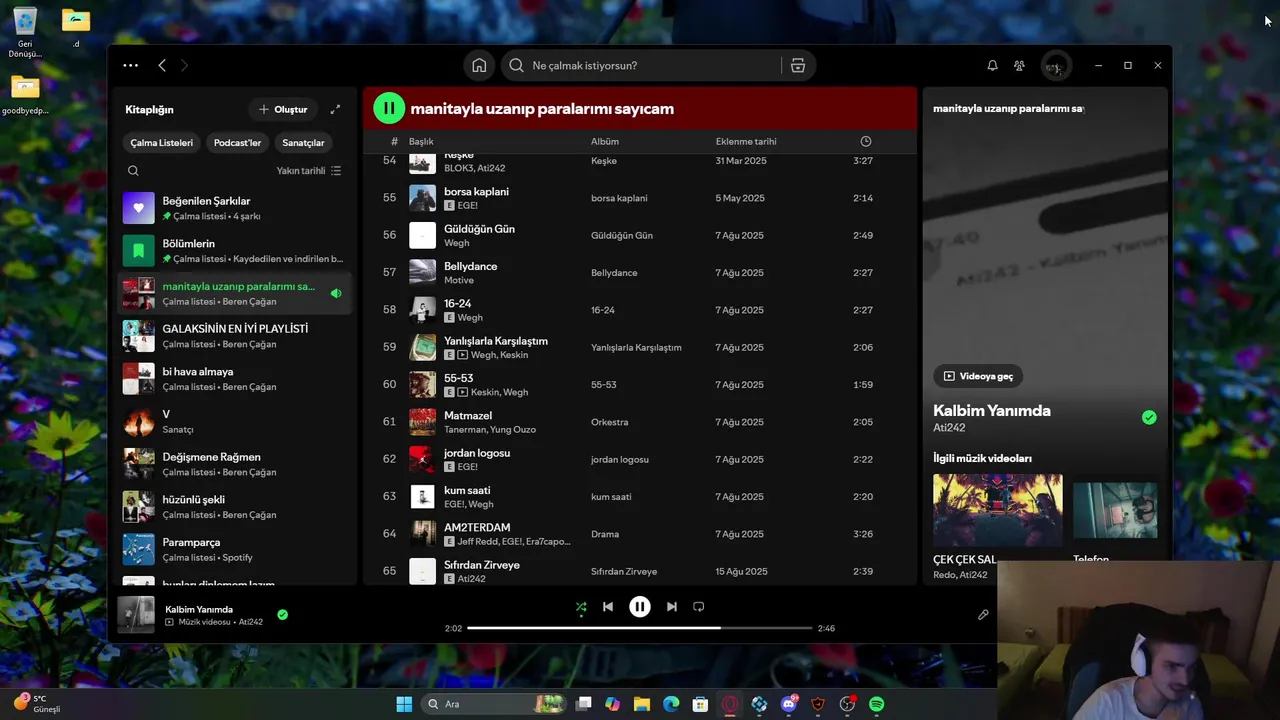This screenshot has width=1280, height=720.
Task: Pause the playlist with the green button
Action: click(389, 108)
